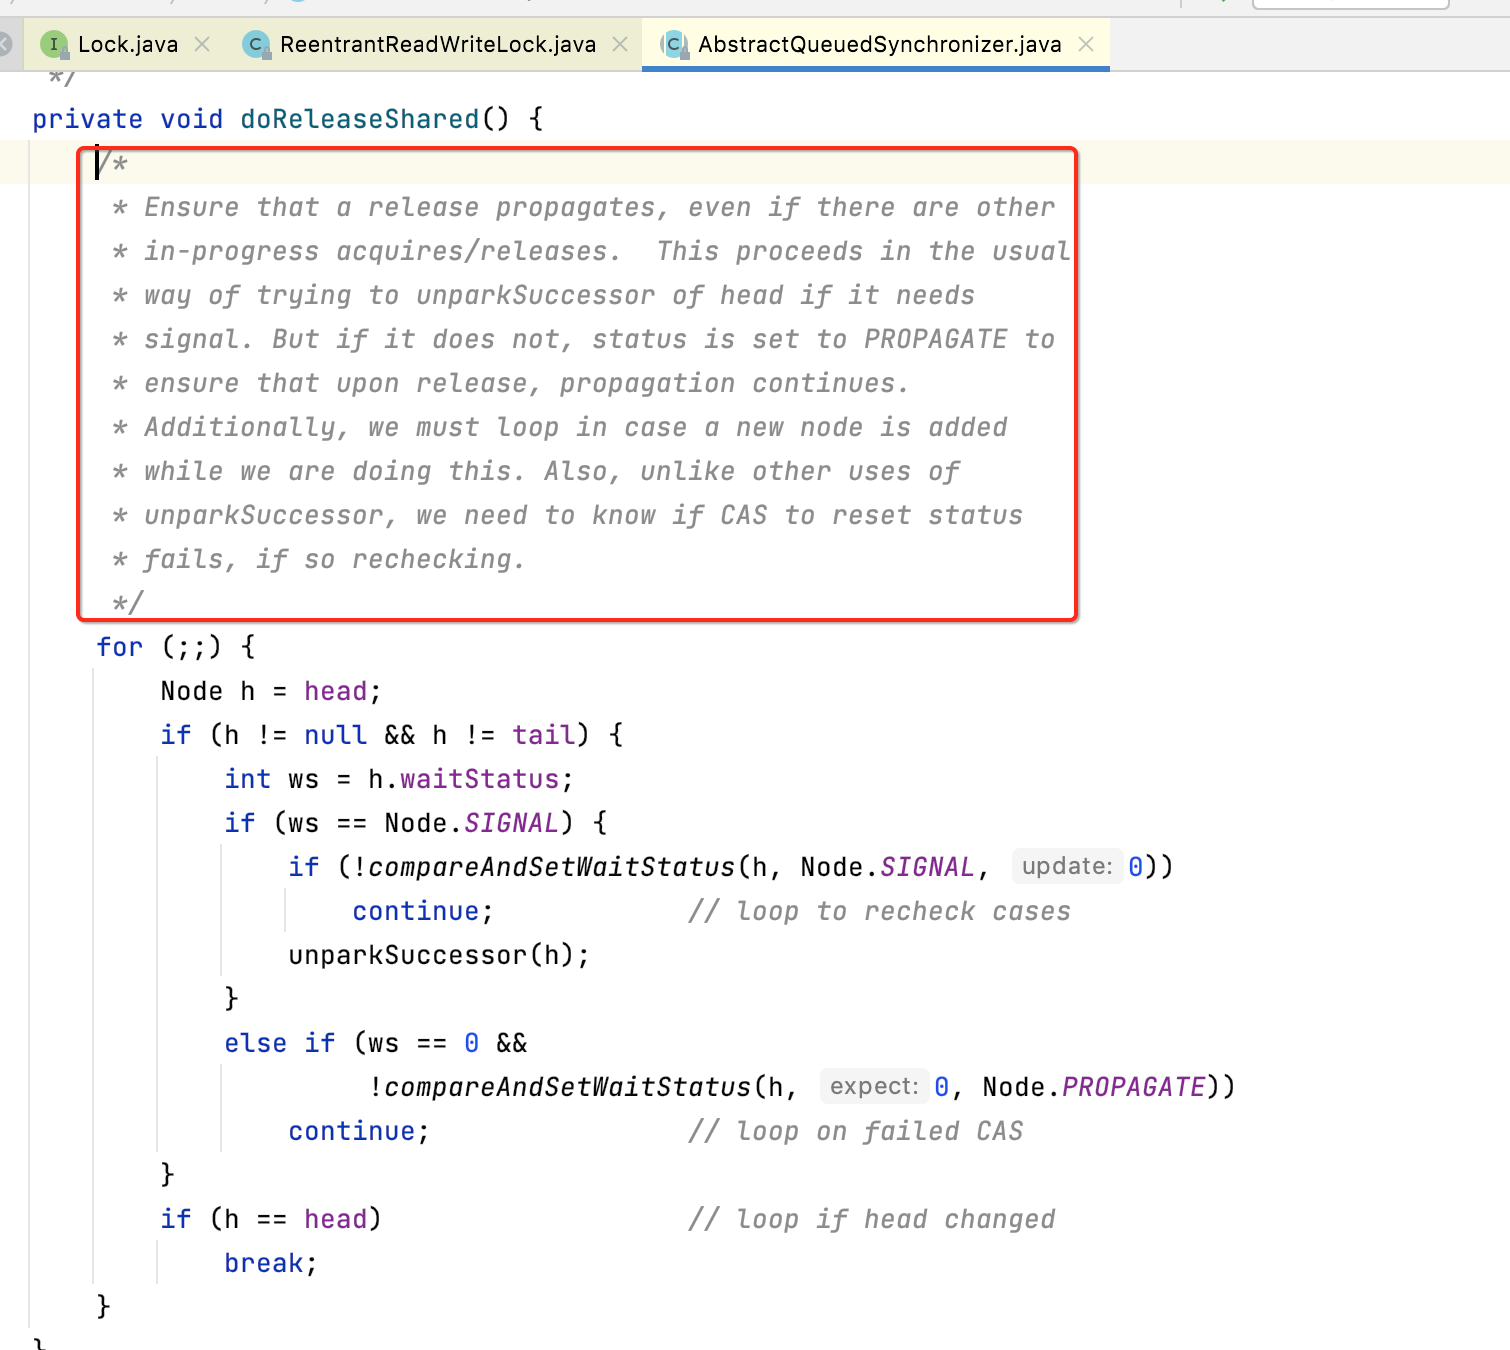Click the 'break;' statement

(x=270, y=1263)
